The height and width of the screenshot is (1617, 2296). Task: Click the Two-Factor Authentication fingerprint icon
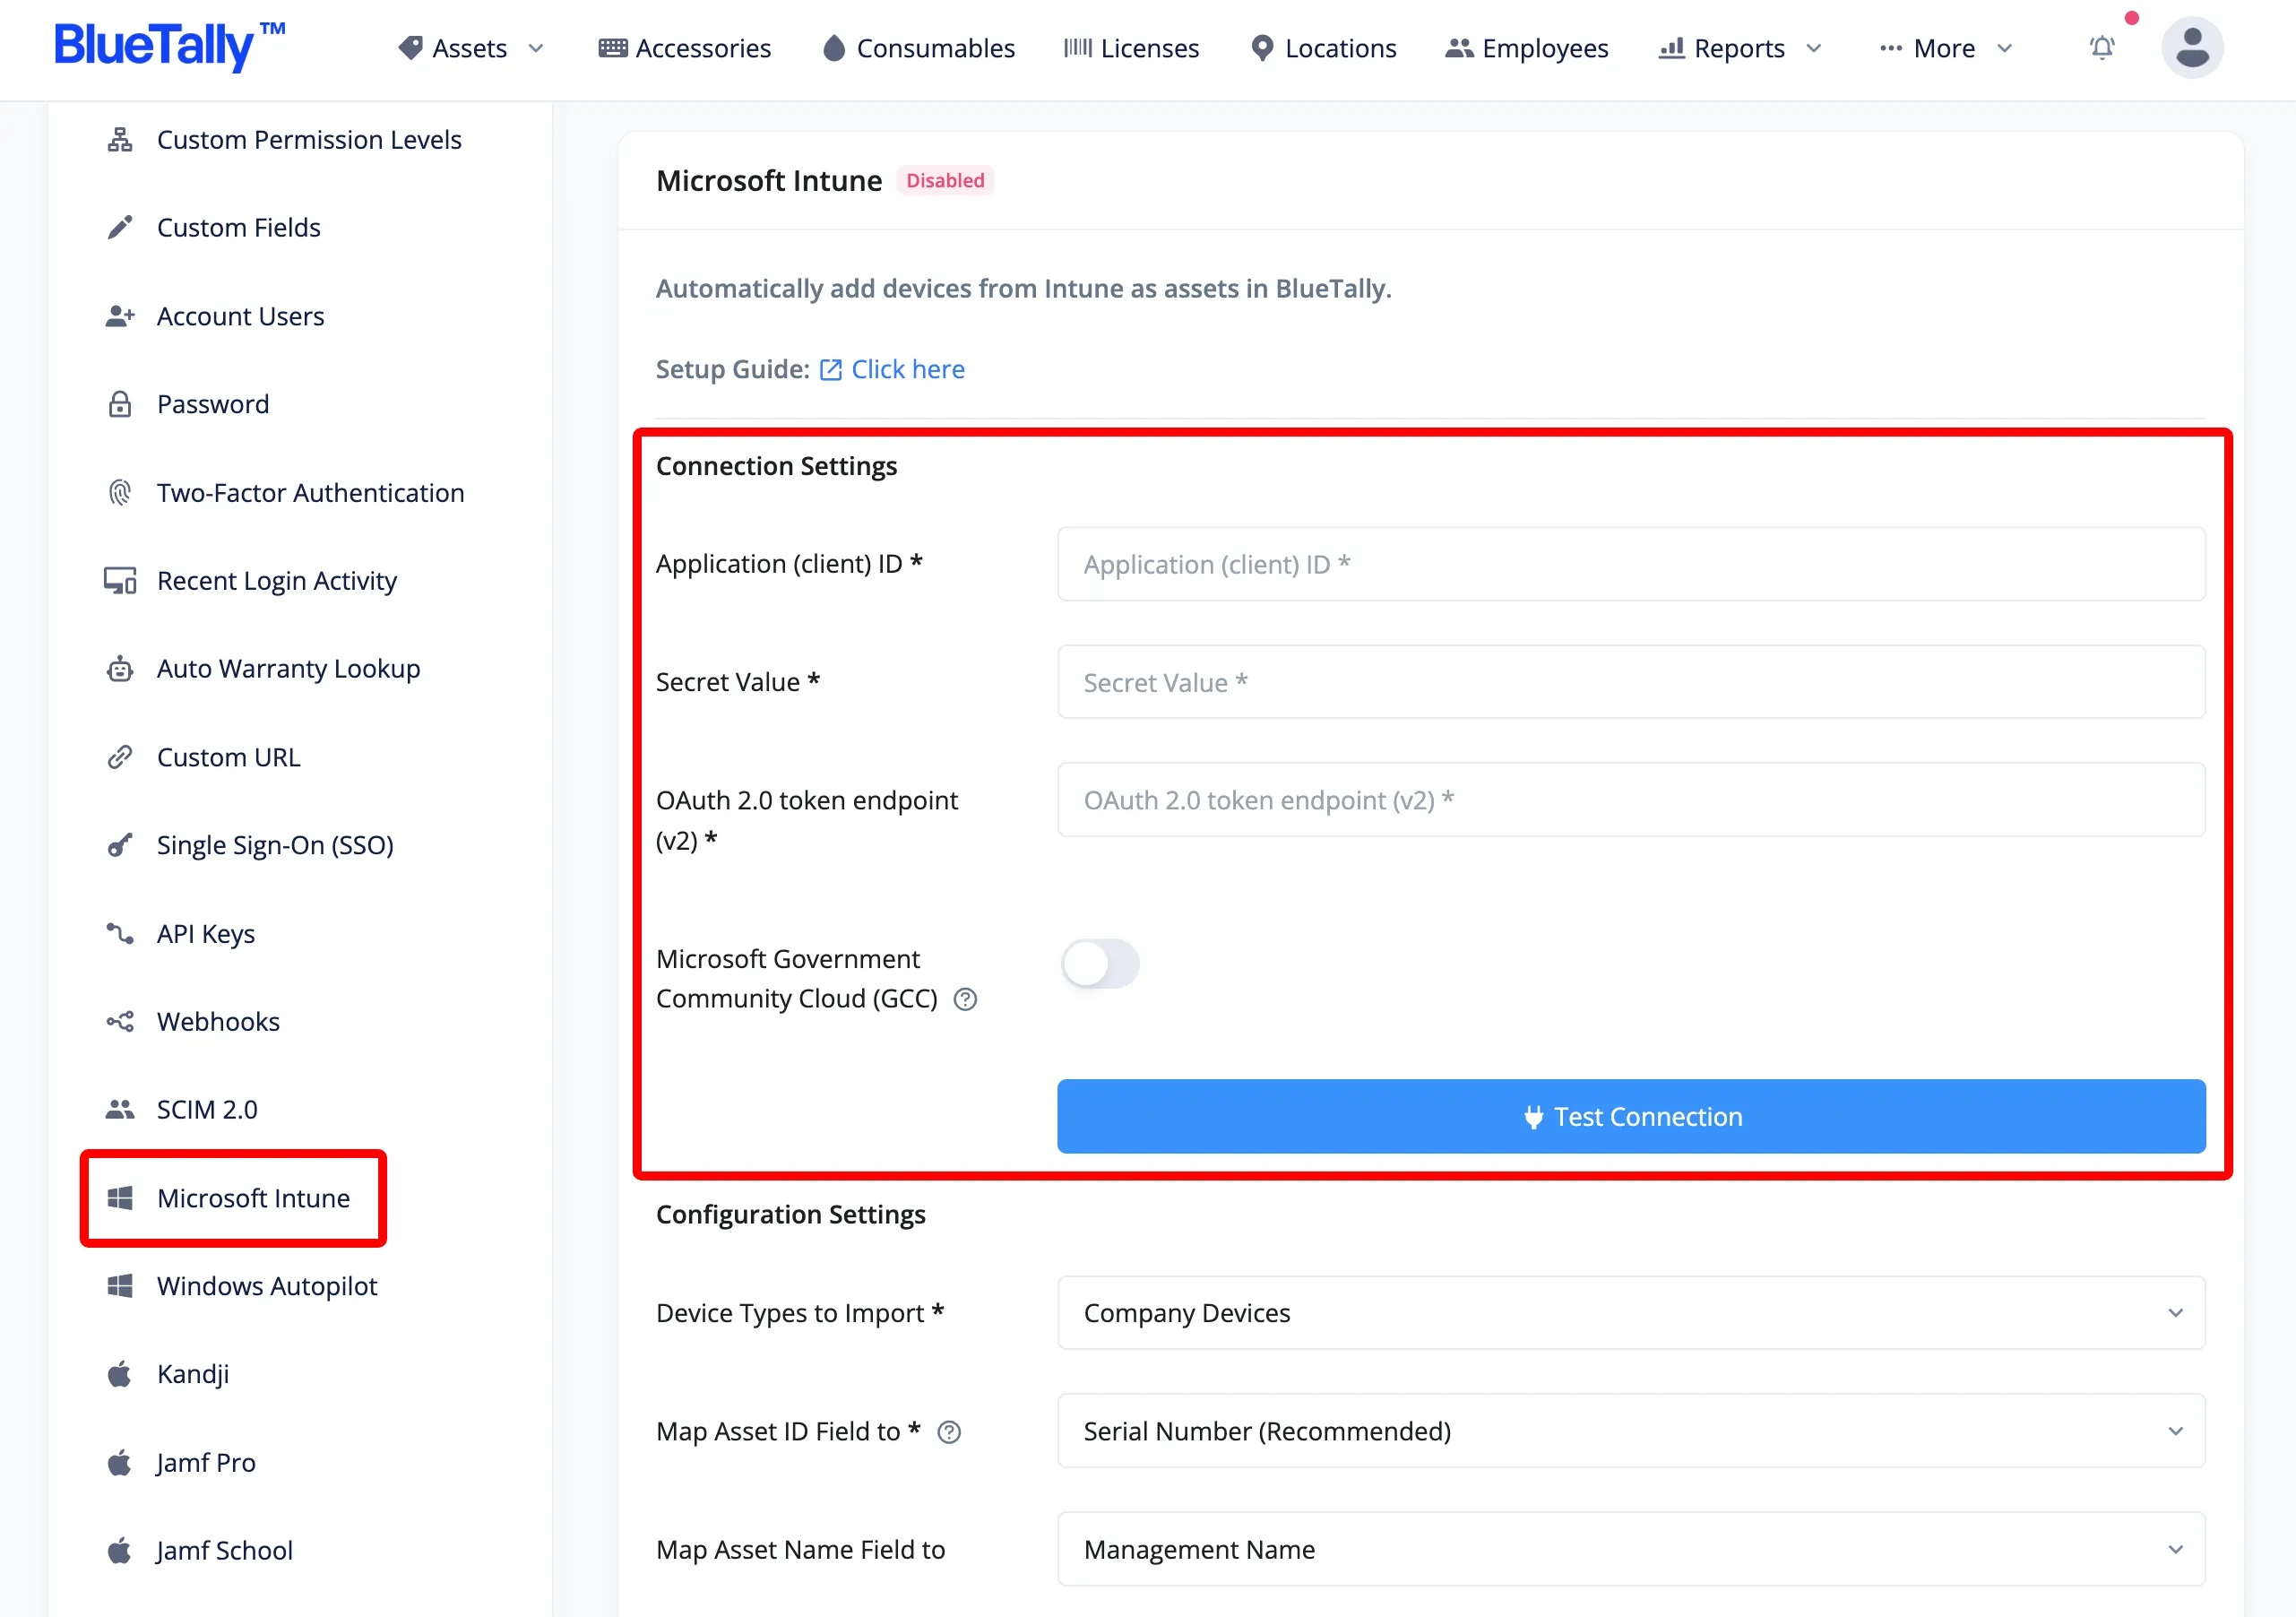(x=120, y=493)
